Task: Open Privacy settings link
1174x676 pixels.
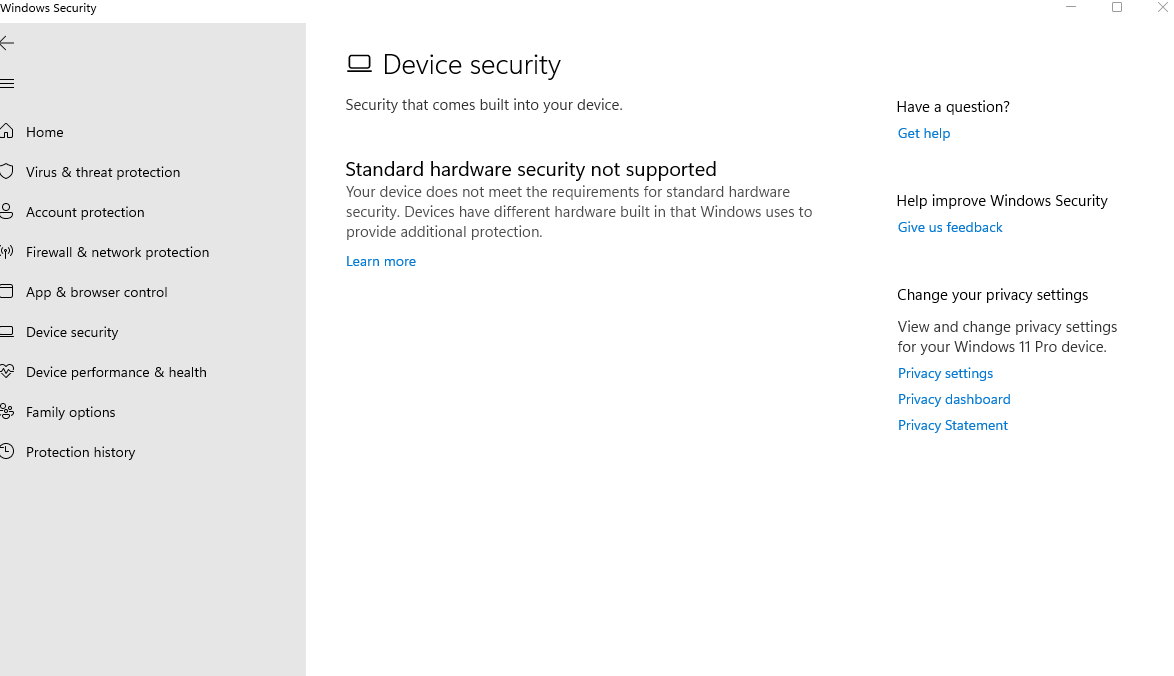Action: [x=945, y=374]
